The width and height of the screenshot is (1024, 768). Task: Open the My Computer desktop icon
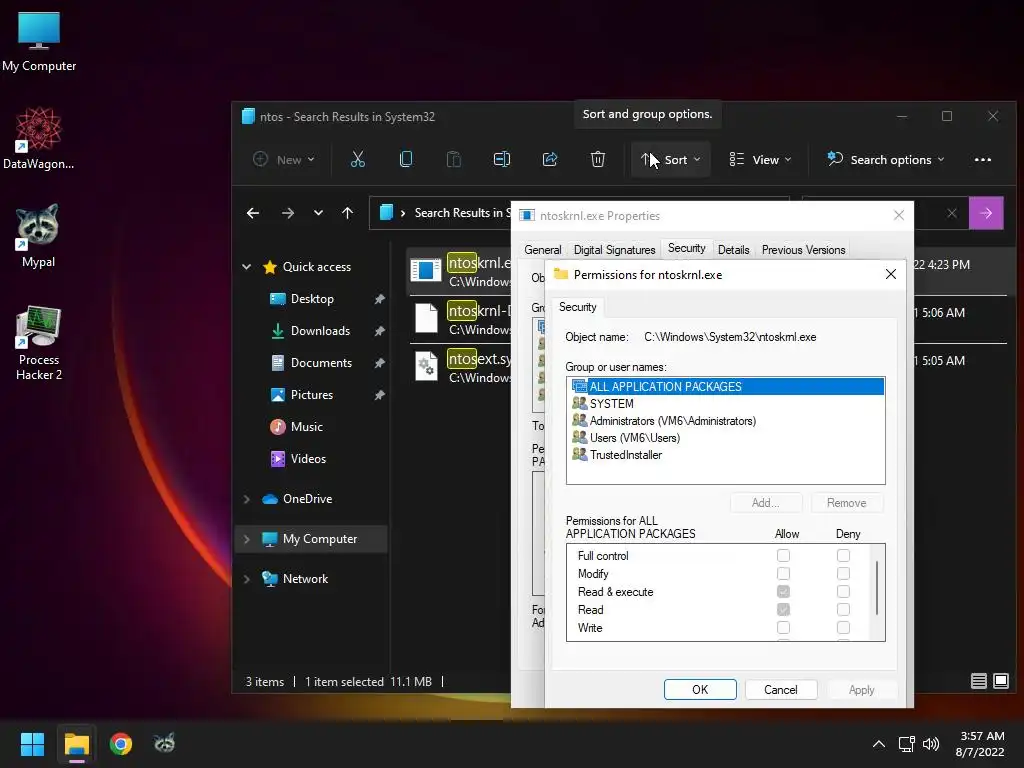click(x=39, y=41)
